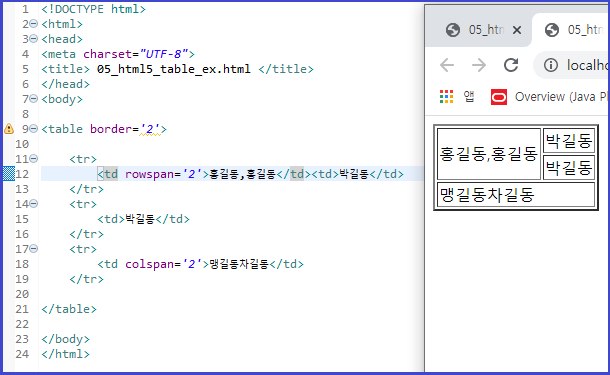Click the 맹길동차길동 cell in browser table
This screenshot has height=375, width=610.
[x=516, y=195]
